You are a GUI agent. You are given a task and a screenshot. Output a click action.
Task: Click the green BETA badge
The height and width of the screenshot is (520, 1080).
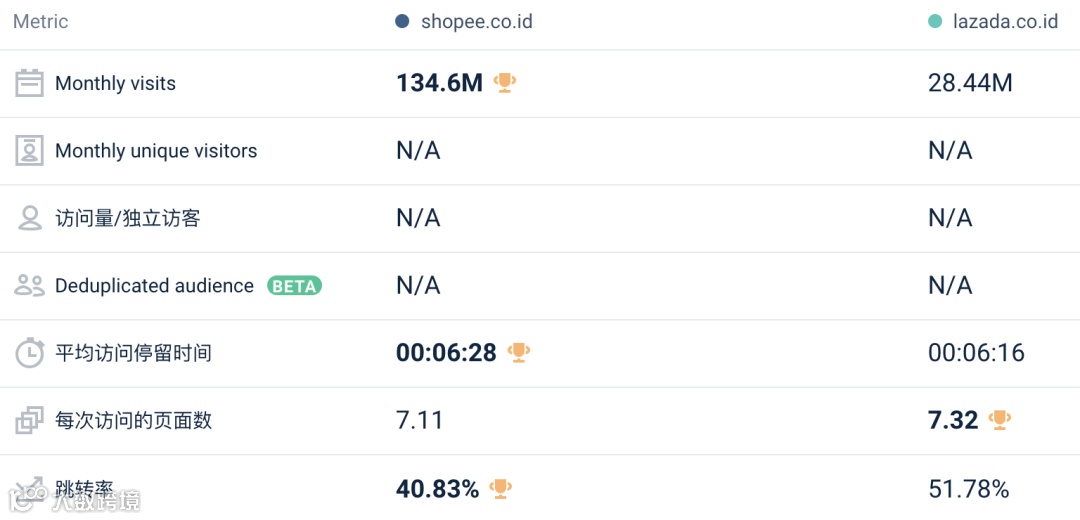295,286
